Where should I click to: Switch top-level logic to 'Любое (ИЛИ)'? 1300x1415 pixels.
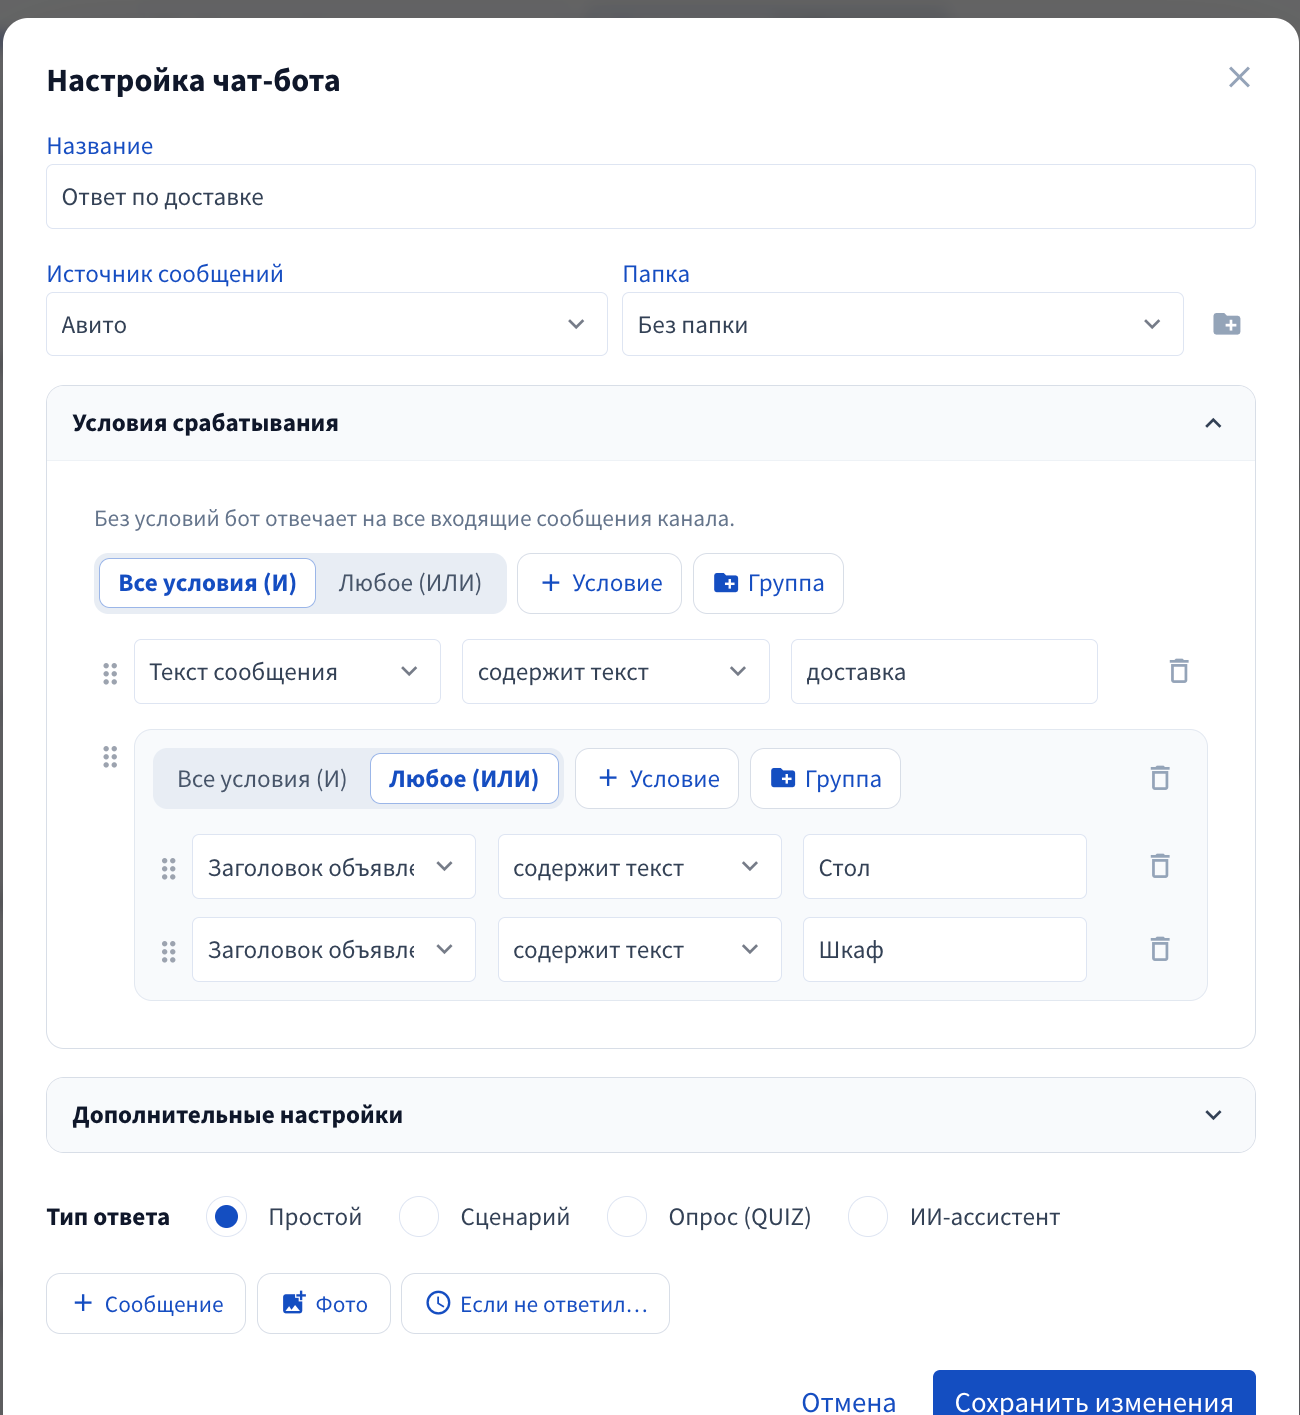pyautogui.click(x=410, y=583)
